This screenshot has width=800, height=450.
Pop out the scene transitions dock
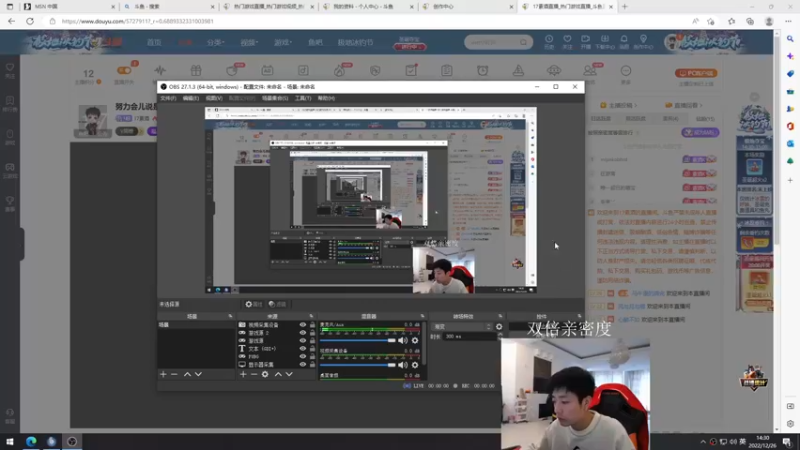(x=500, y=316)
